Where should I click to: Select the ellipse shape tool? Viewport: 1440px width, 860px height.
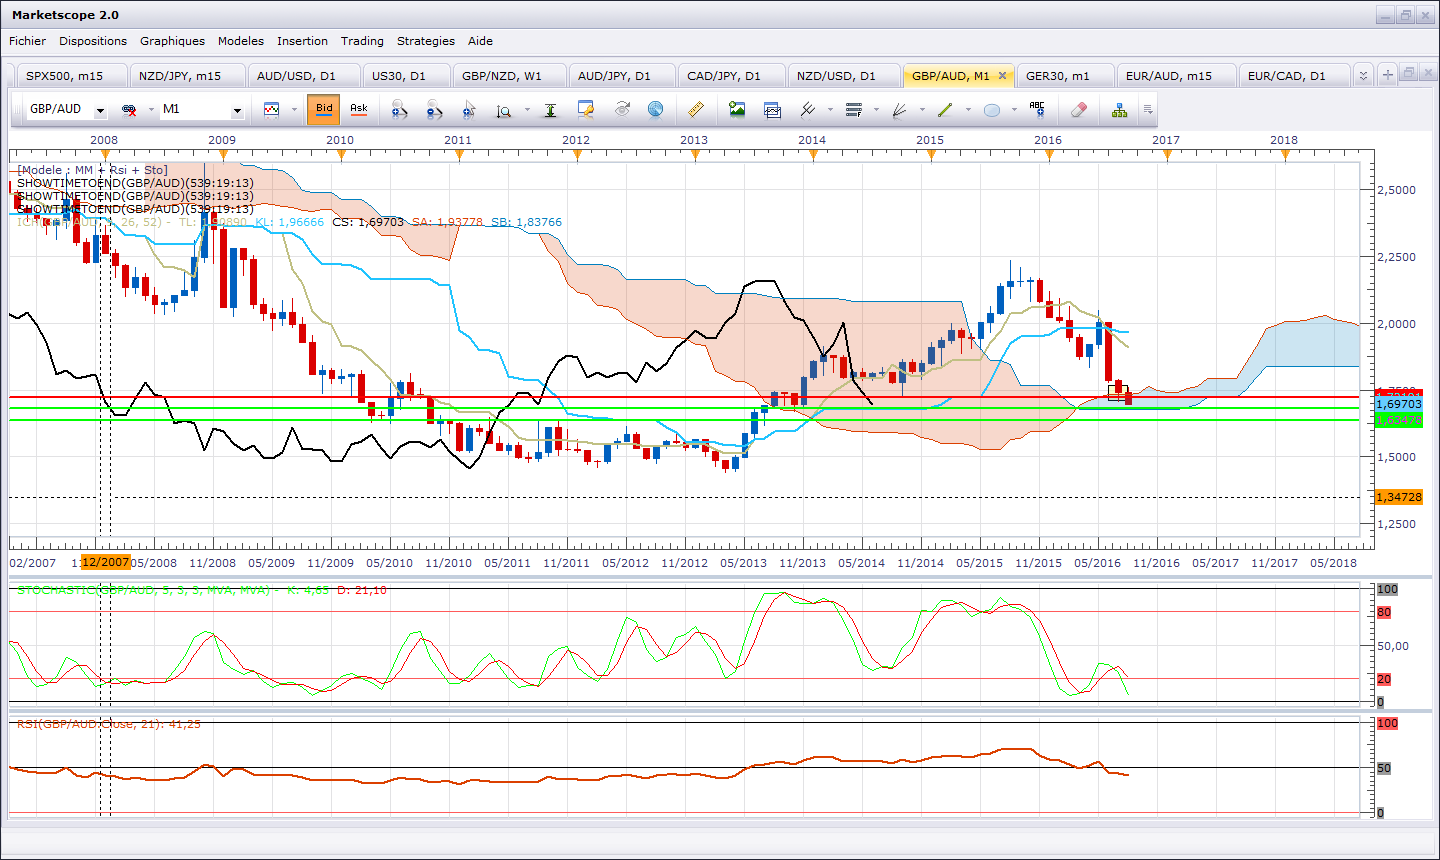point(992,110)
